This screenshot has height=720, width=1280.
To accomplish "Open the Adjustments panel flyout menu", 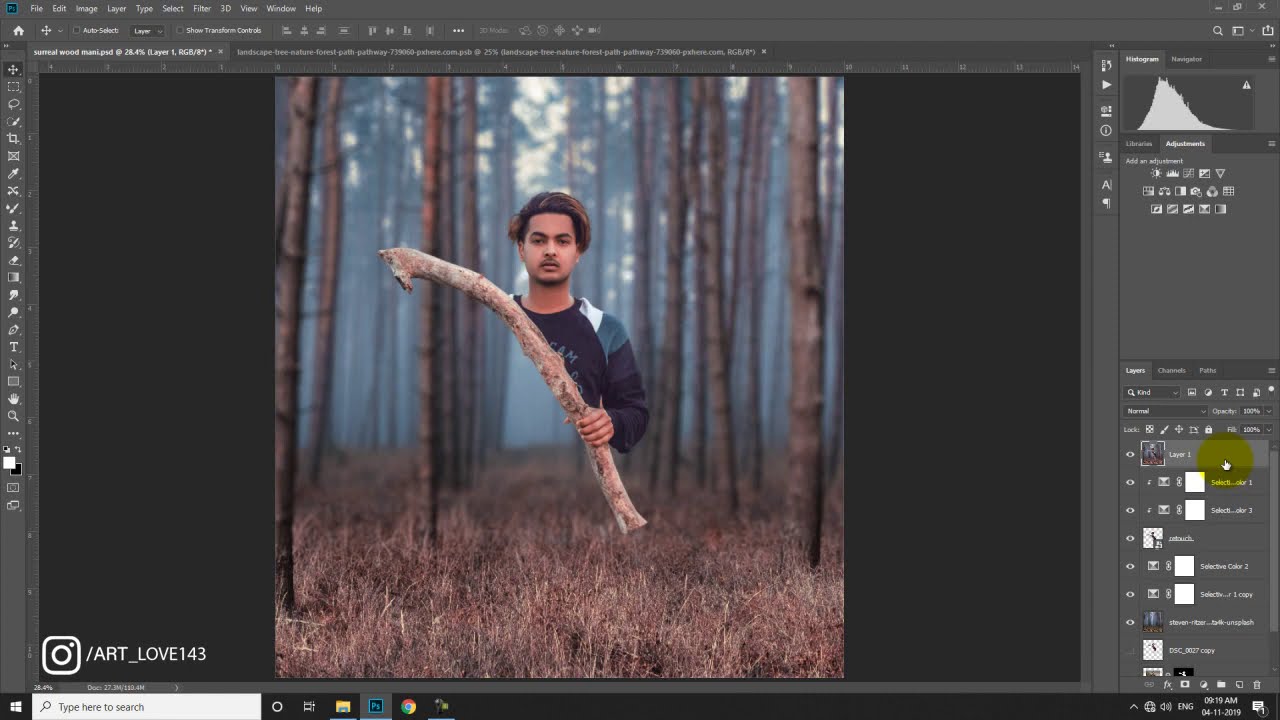I will click(1271, 144).
